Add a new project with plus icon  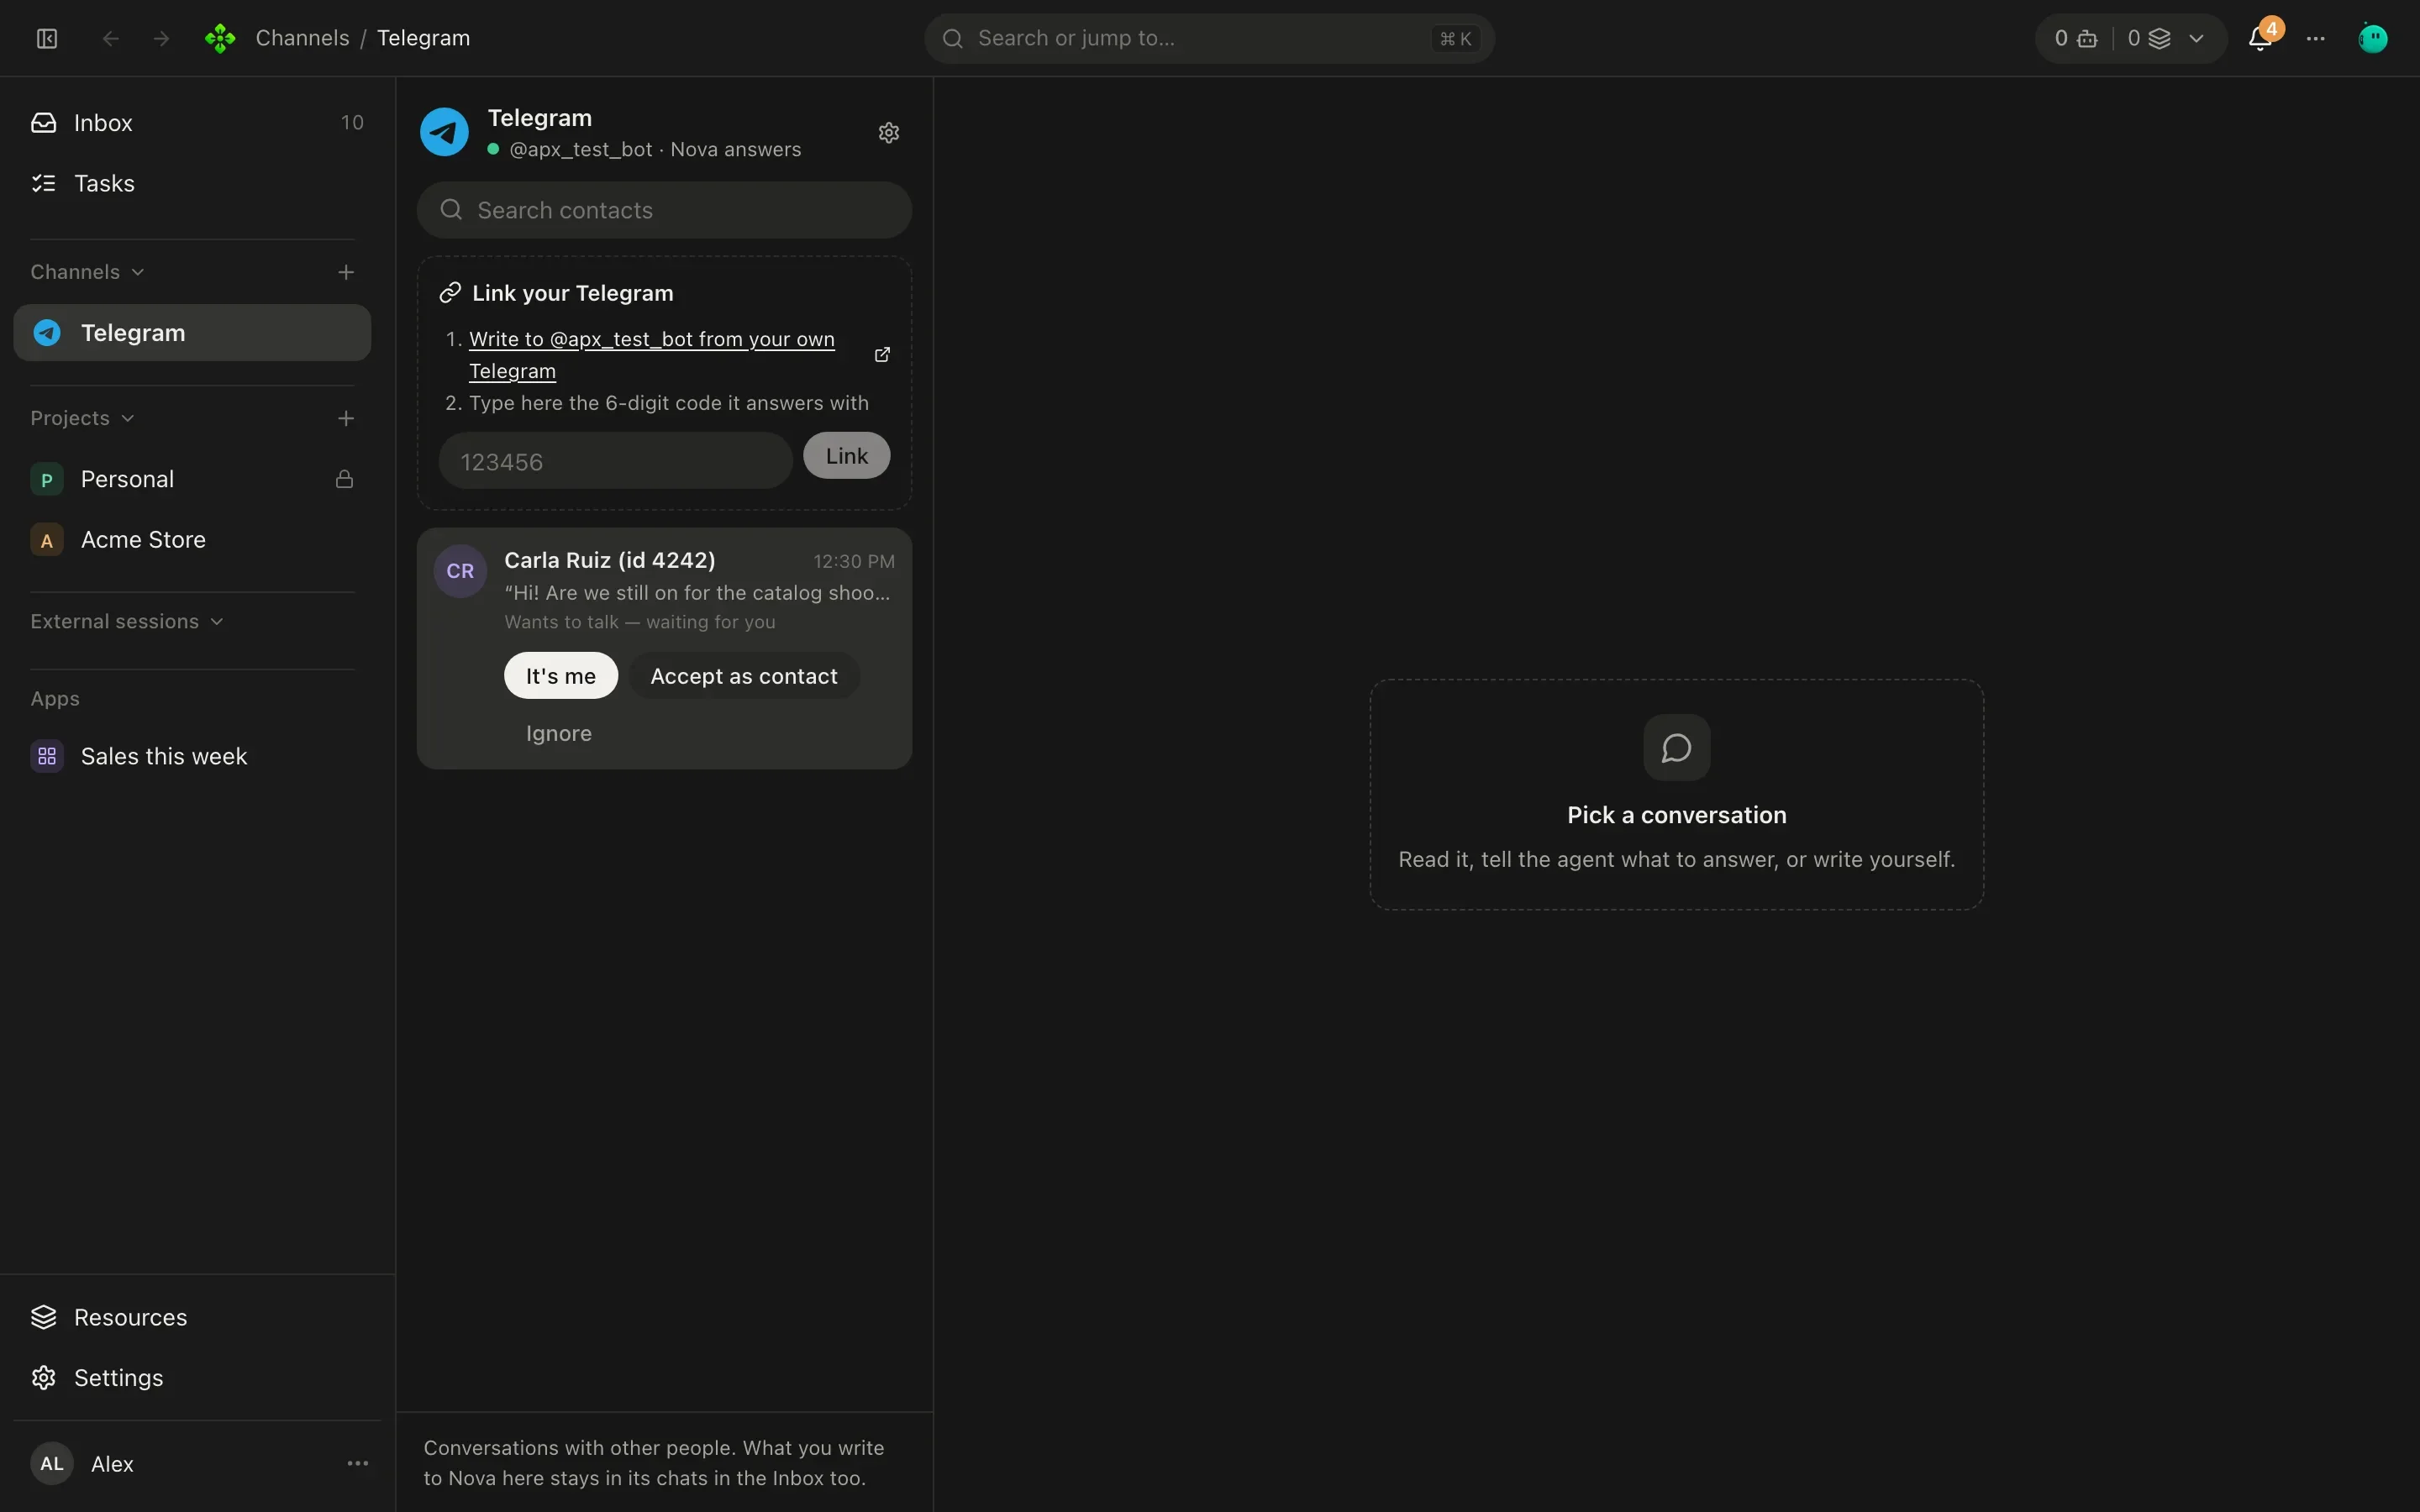tap(346, 418)
